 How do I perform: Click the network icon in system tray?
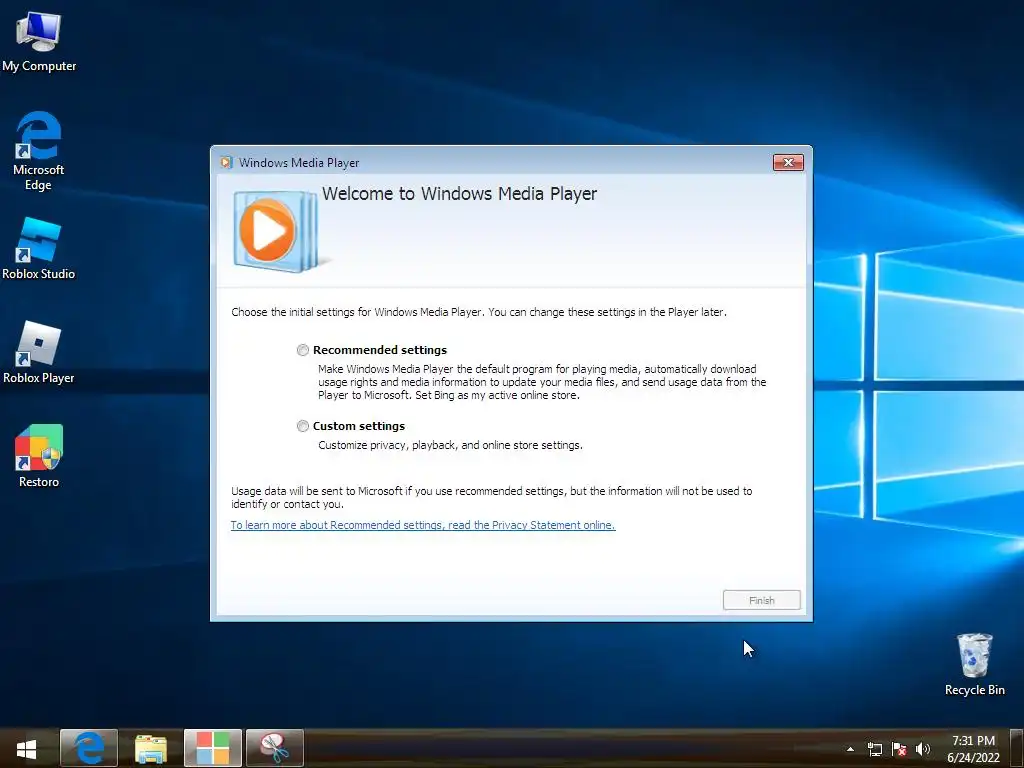point(874,749)
